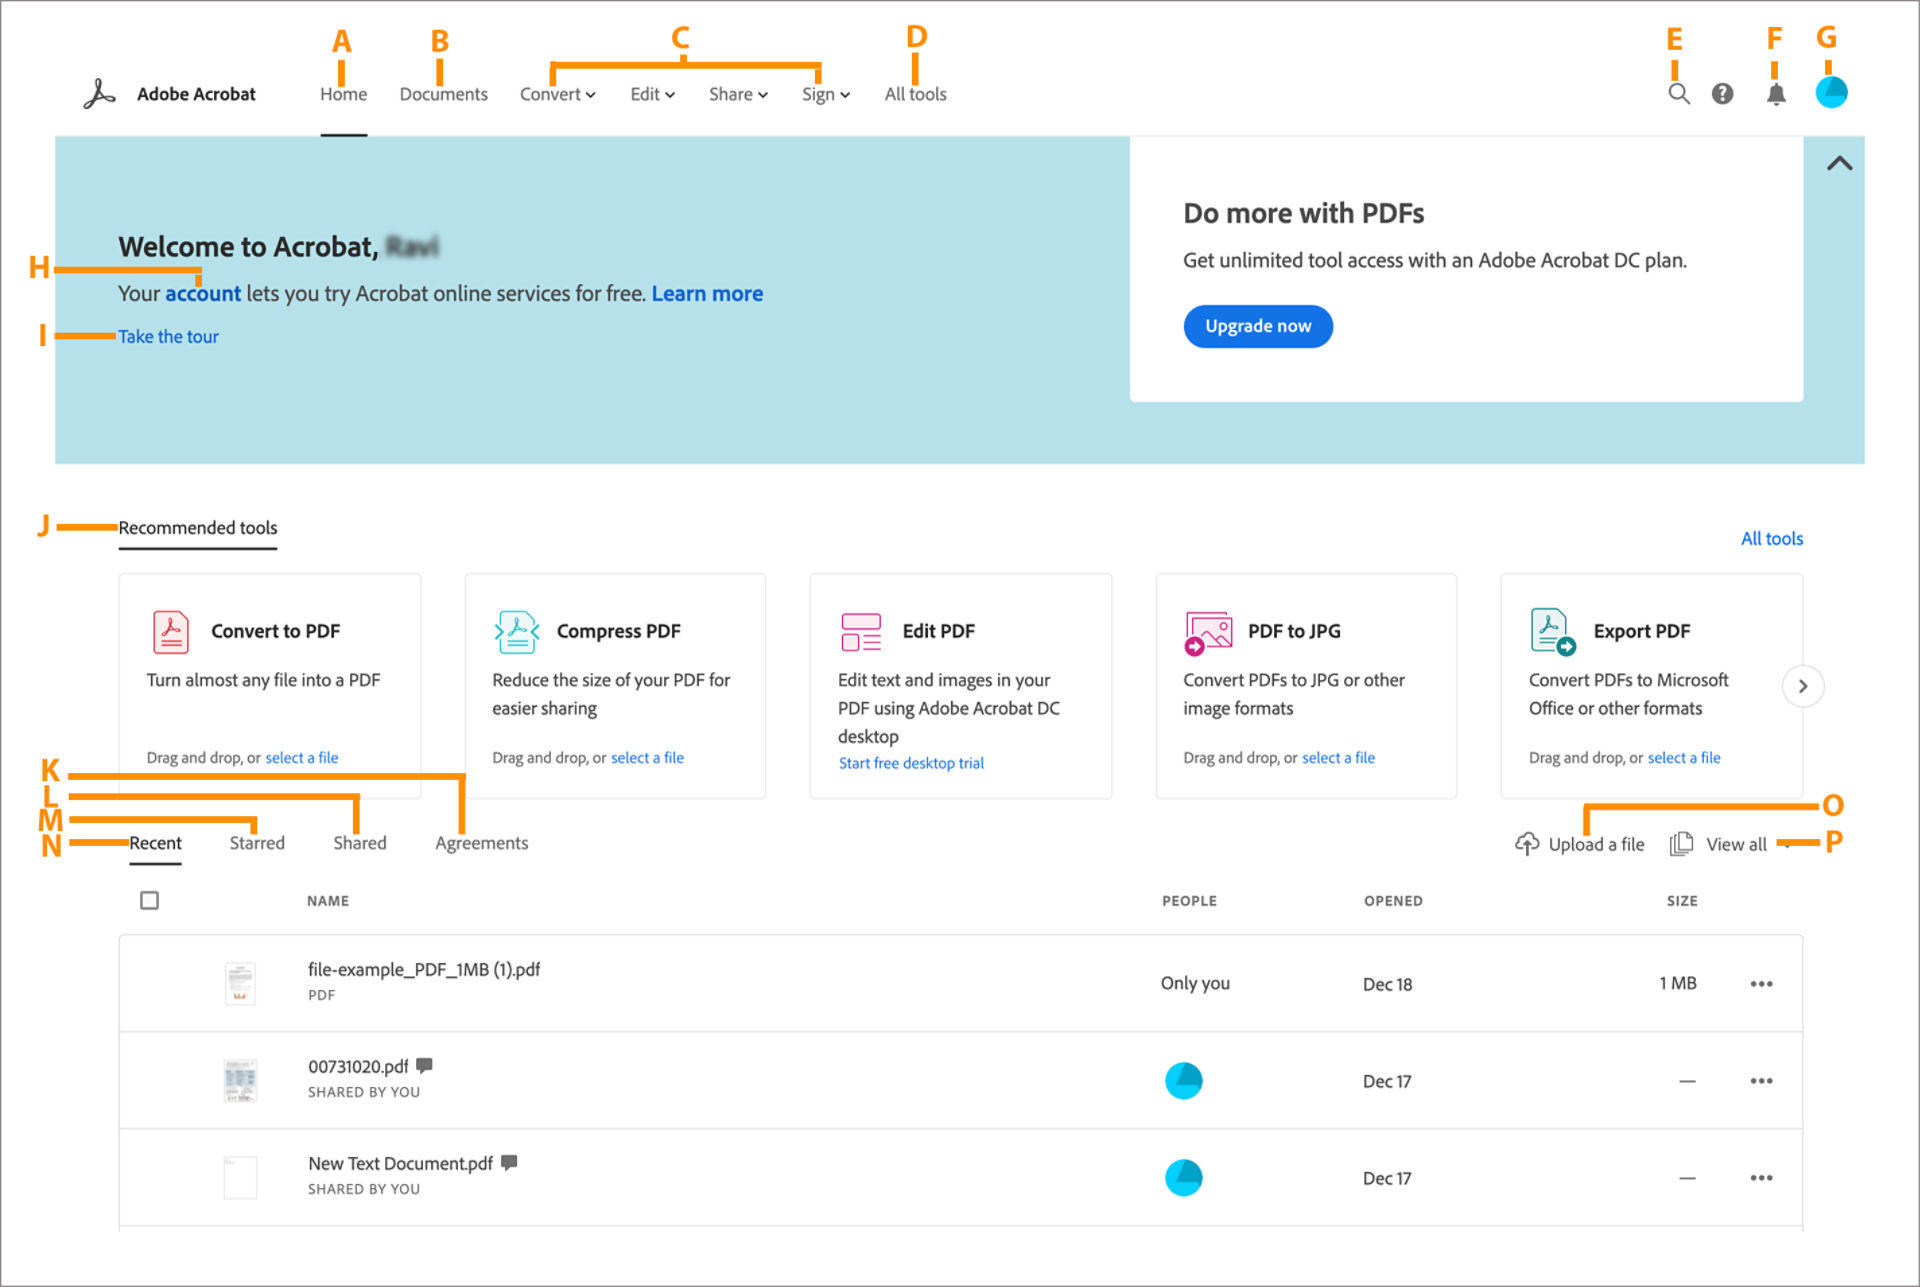Click the Compress PDF card title
This screenshot has width=1920, height=1287.
click(x=618, y=631)
